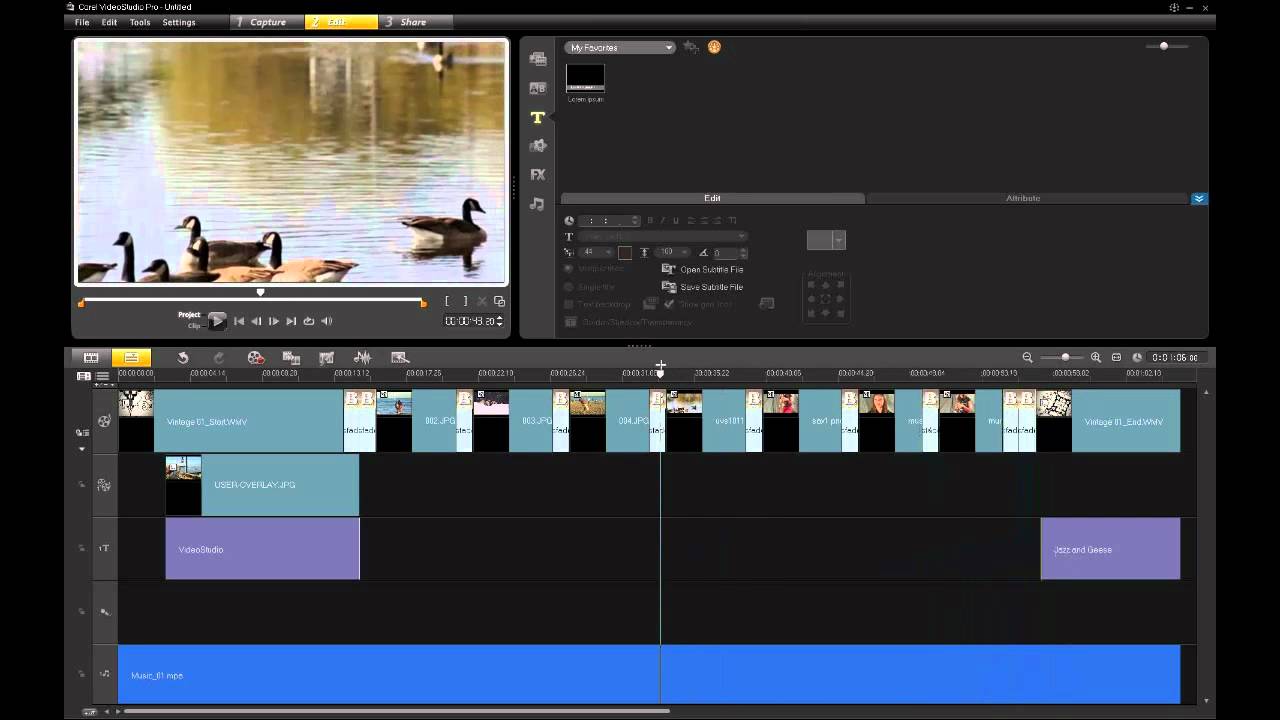1280x720 pixels.
Task: Collapse the options panel double-arrow
Action: 1199,198
